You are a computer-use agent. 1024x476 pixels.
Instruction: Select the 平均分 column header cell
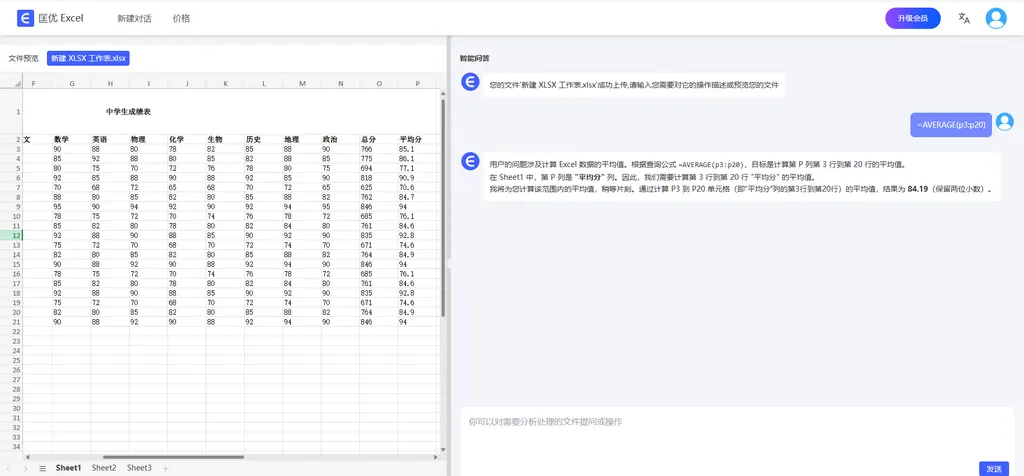pos(410,140)
